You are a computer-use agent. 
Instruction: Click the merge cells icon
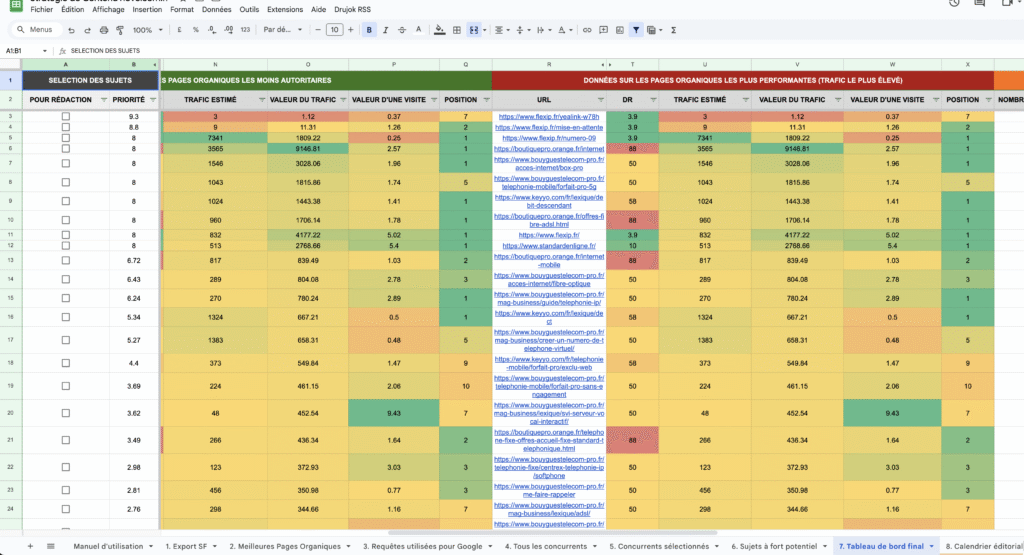[474, 30]
